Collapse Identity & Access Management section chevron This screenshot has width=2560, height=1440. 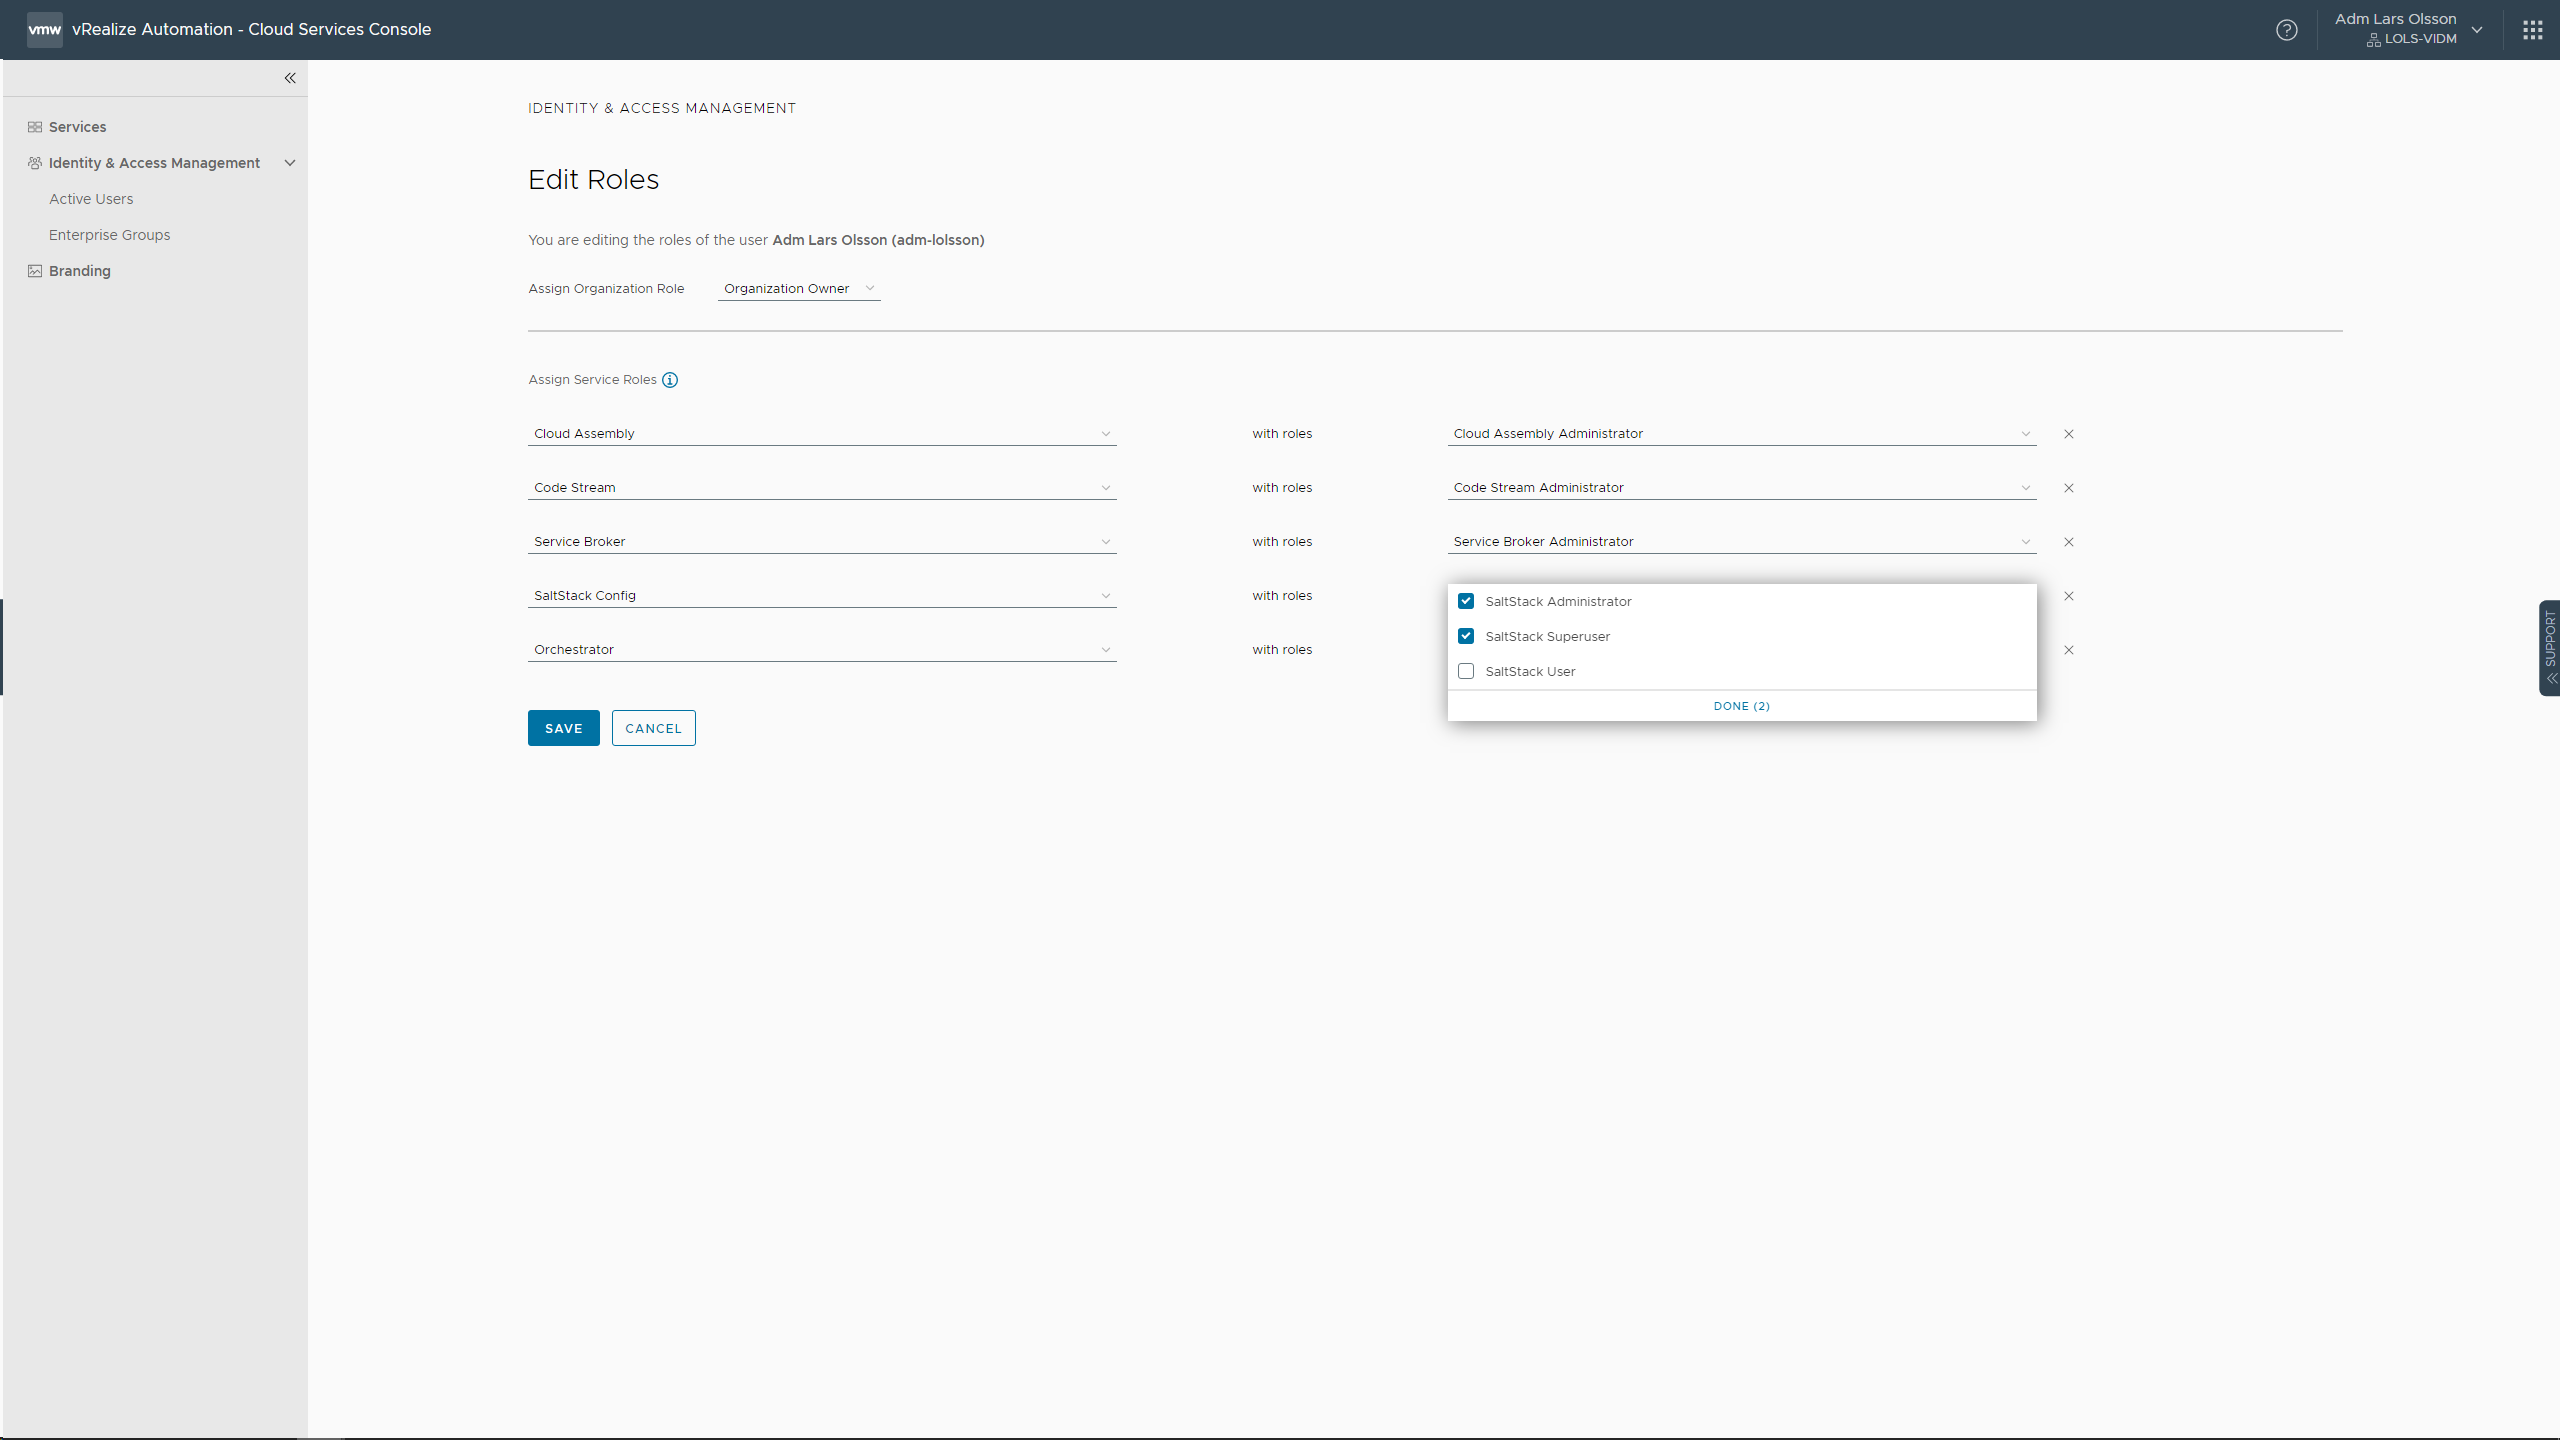point(290,163)
